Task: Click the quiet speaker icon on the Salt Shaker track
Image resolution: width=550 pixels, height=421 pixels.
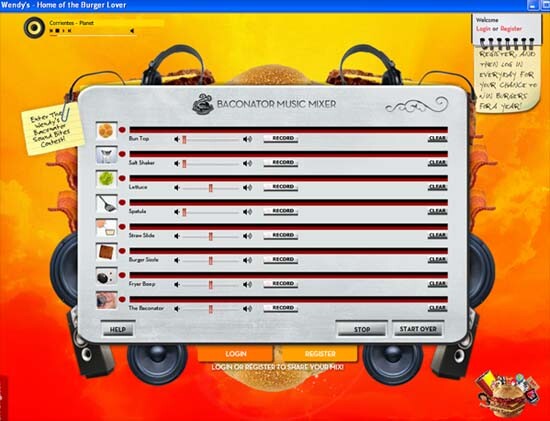Action: click(177, 163)
